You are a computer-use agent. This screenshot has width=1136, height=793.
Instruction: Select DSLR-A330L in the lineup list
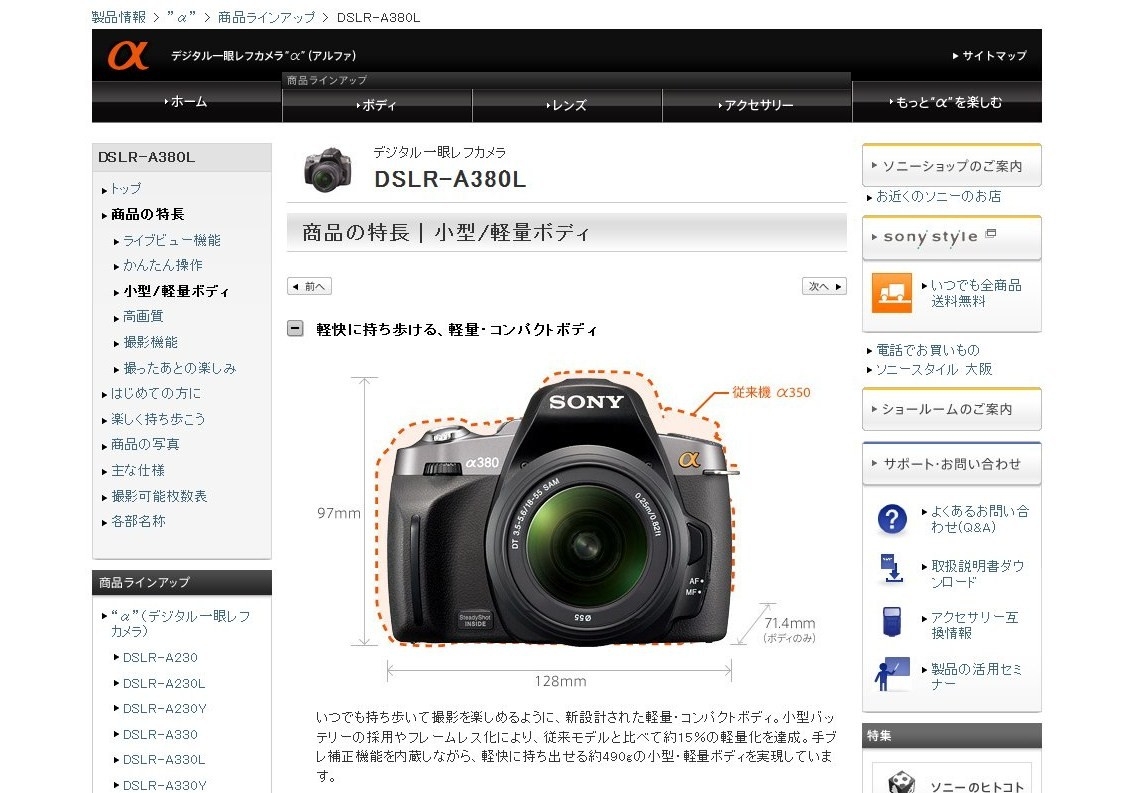click(164, 760)
